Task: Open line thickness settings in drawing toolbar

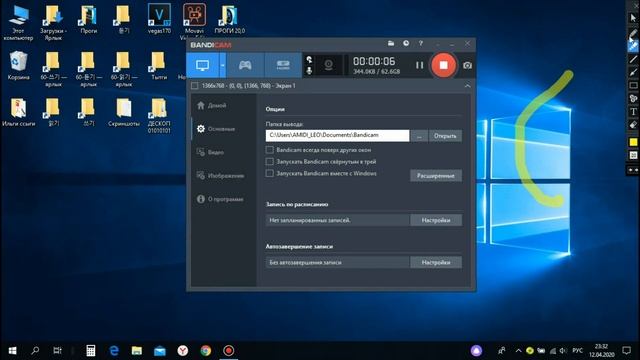Action: (633, 155)
